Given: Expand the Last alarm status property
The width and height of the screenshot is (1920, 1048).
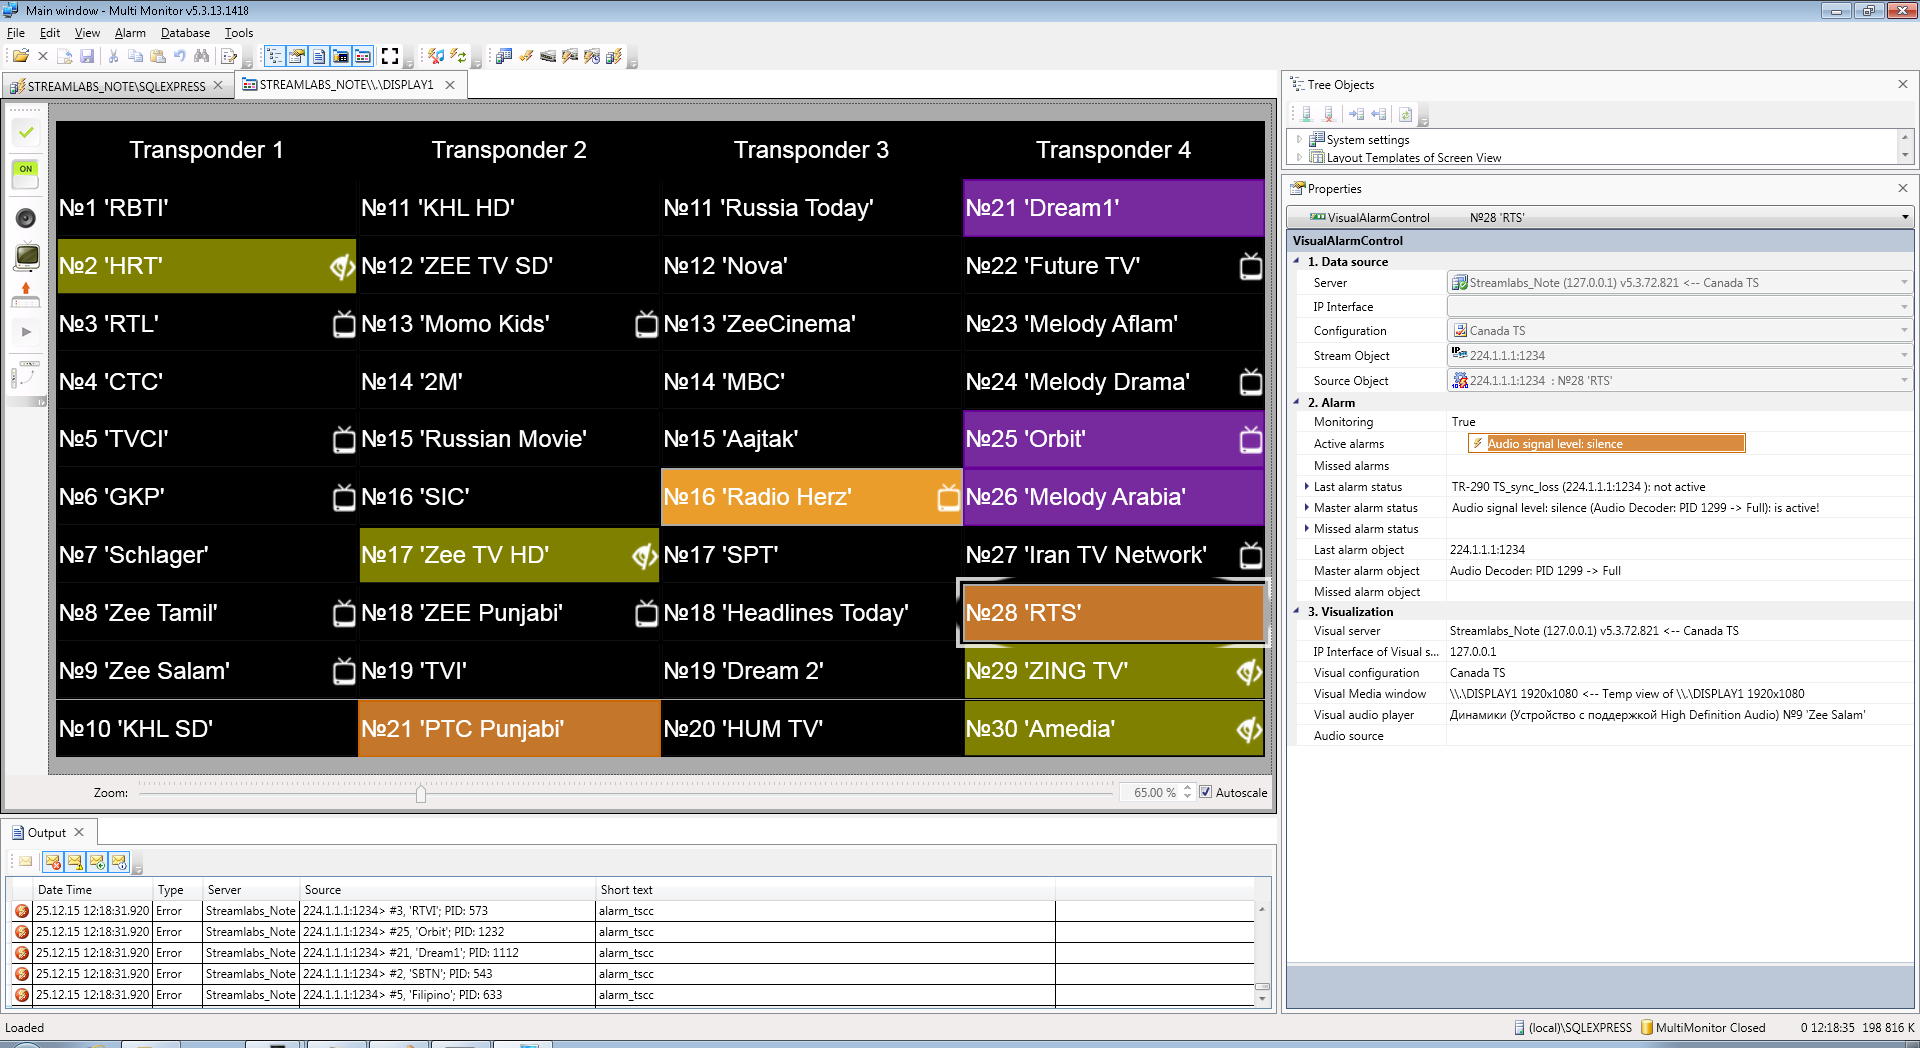Looking at the screenshot, I should pos(1306,487).
